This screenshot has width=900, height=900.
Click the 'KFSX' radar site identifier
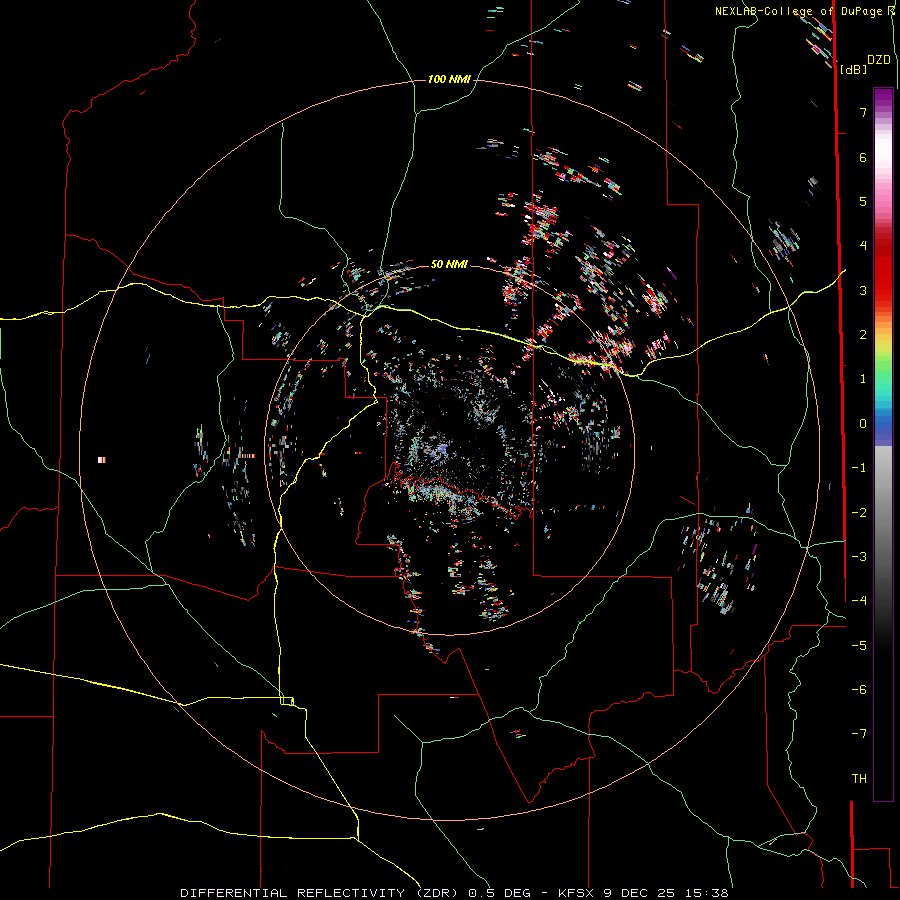click(x=575, y=893)
